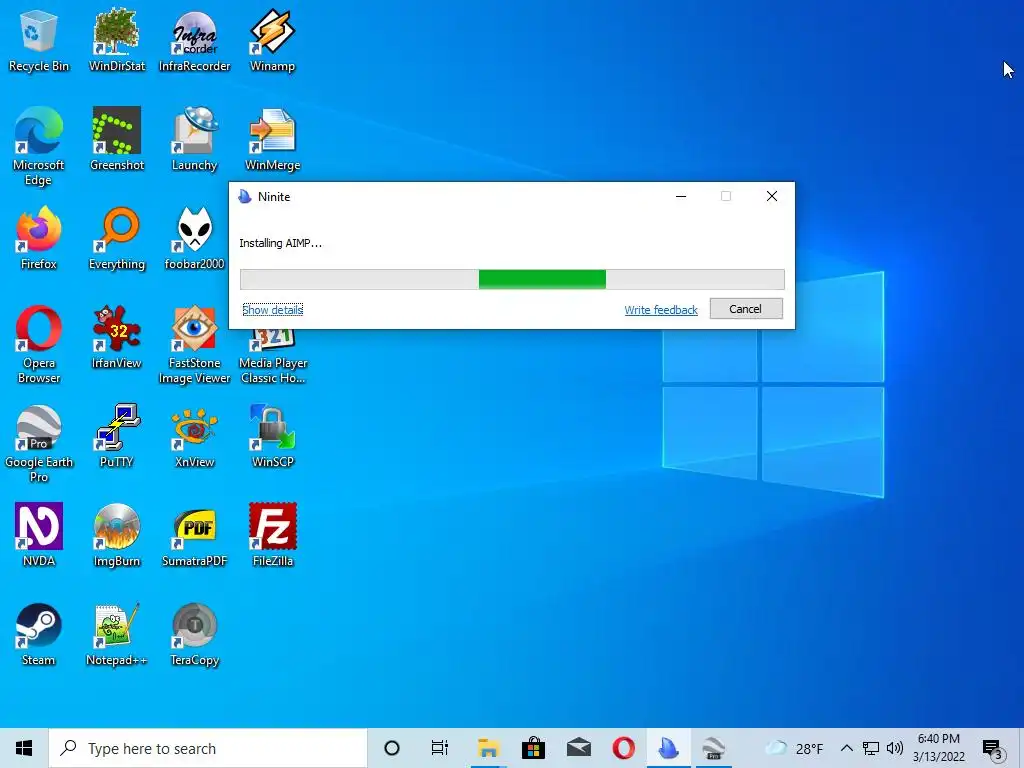Select the Microsoft Edge desktop icon
The image size is (1024, 768).
pos(39,146)
